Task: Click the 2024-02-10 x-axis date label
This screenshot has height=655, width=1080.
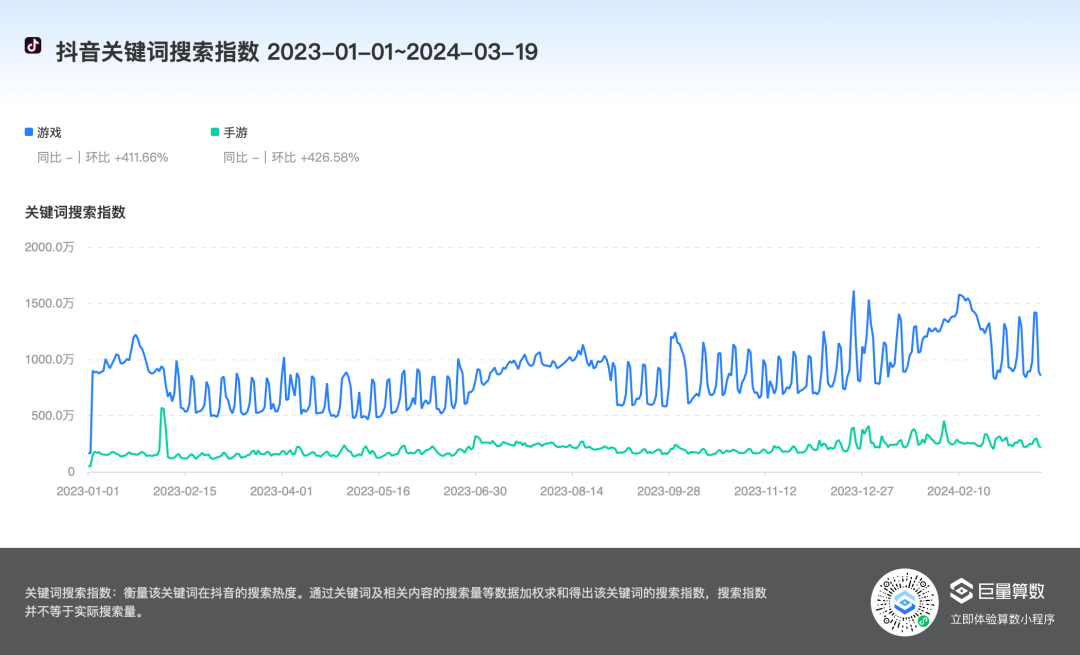Action: 958,491
